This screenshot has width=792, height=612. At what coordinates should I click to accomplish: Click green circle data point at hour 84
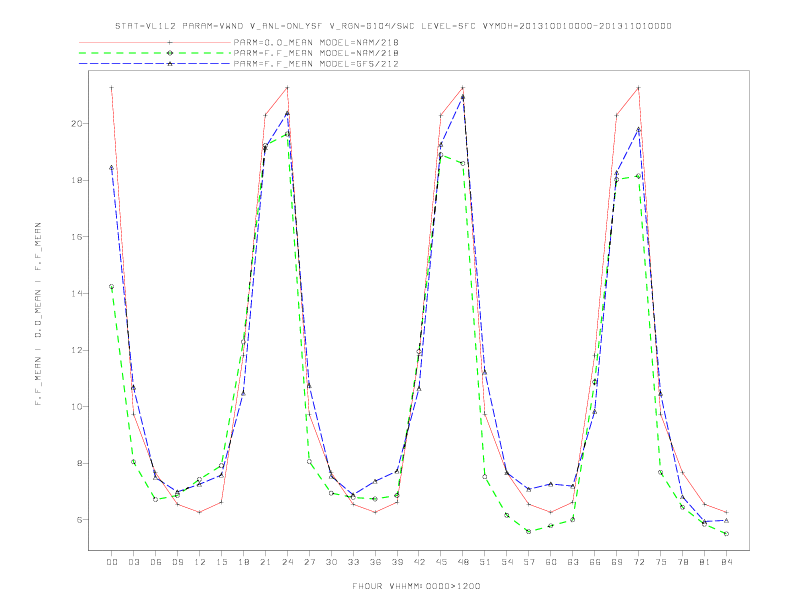pos(727,534)
